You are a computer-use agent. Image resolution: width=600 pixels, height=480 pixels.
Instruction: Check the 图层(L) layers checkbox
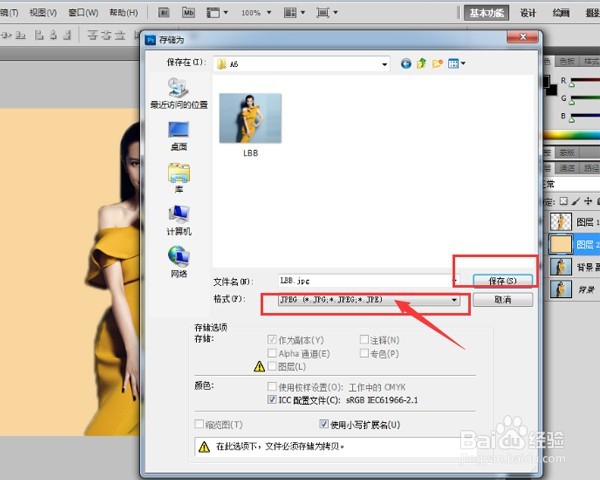[x=272, y=366]
